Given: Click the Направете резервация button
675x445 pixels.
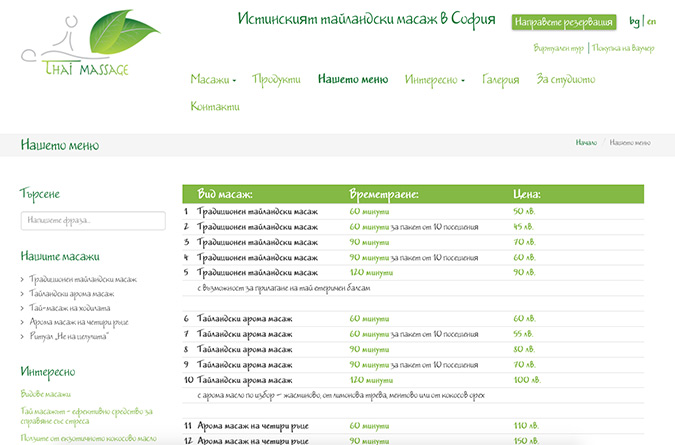Looking at the screenshot, I should coord(564,22).
